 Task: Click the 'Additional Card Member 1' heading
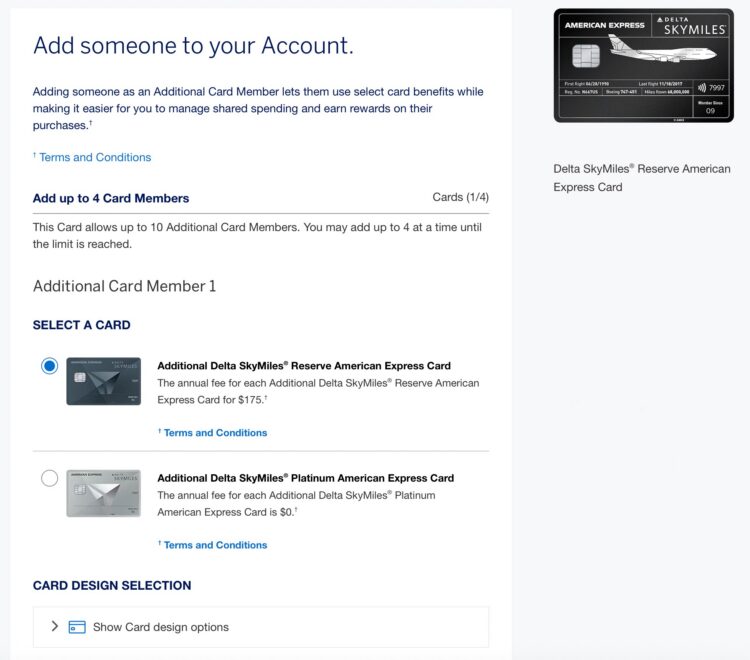124,286
